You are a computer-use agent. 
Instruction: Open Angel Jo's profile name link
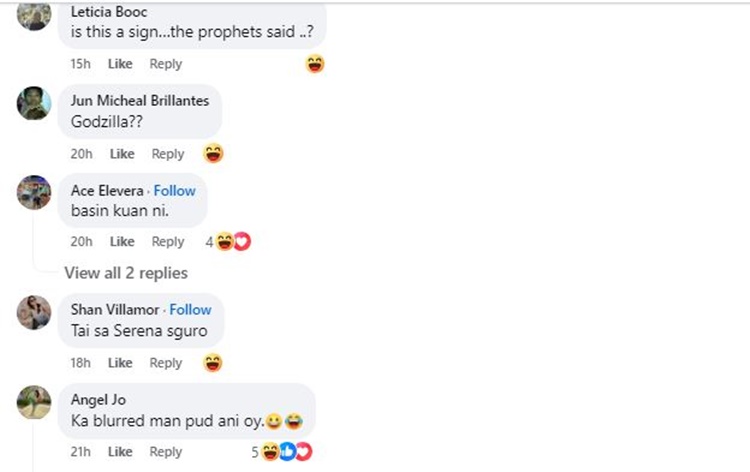[x=99, y=399]
